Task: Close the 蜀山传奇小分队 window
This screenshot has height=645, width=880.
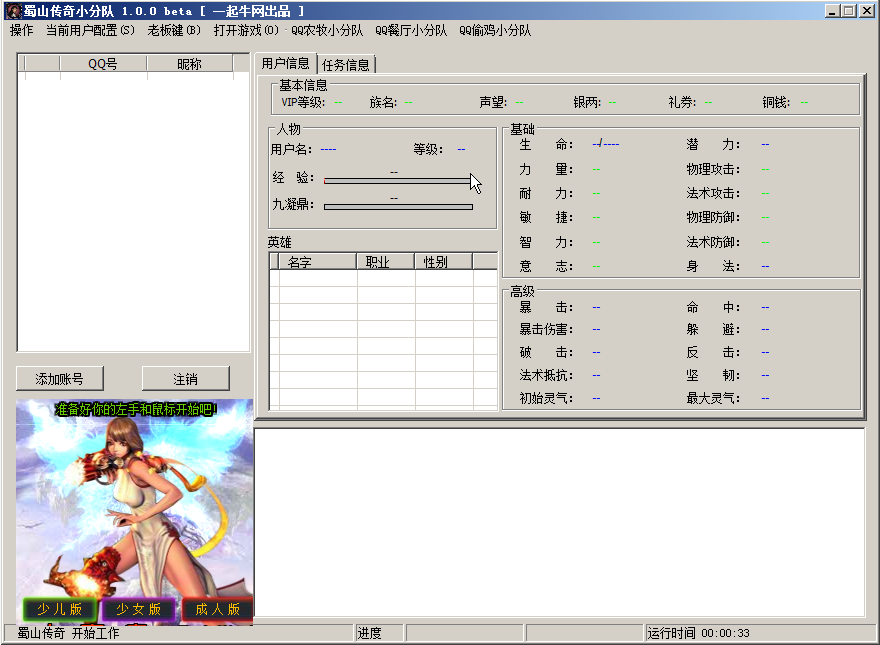Action: pos(867,11)
